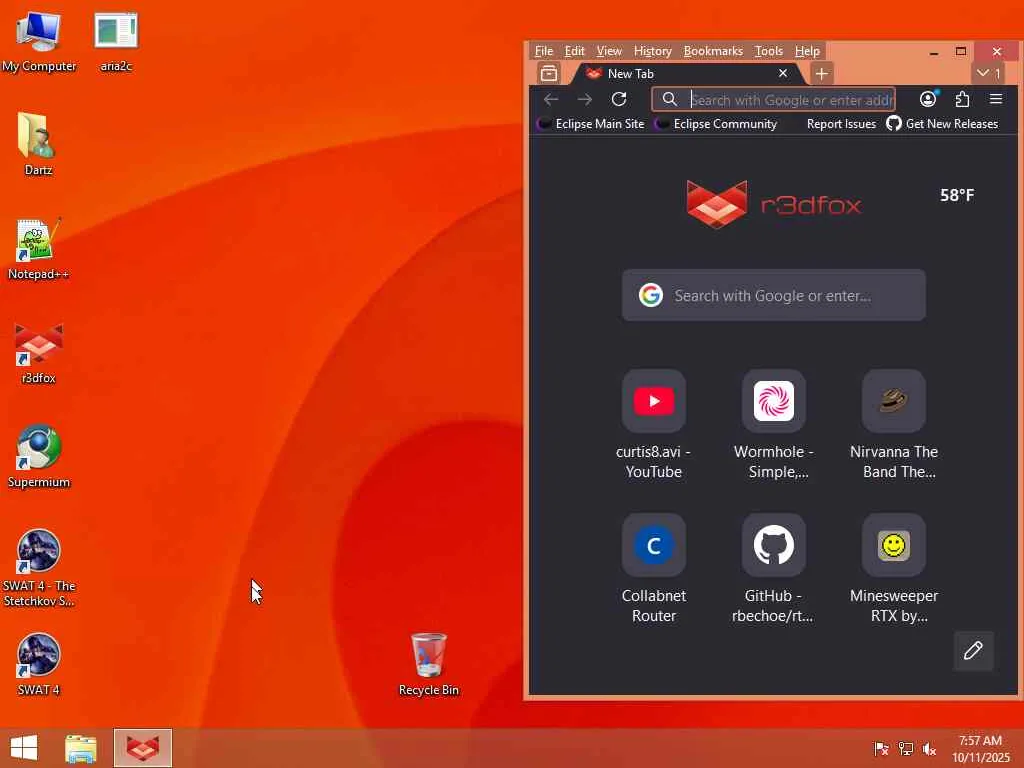Open the Help menu

[x=807, y=51]
